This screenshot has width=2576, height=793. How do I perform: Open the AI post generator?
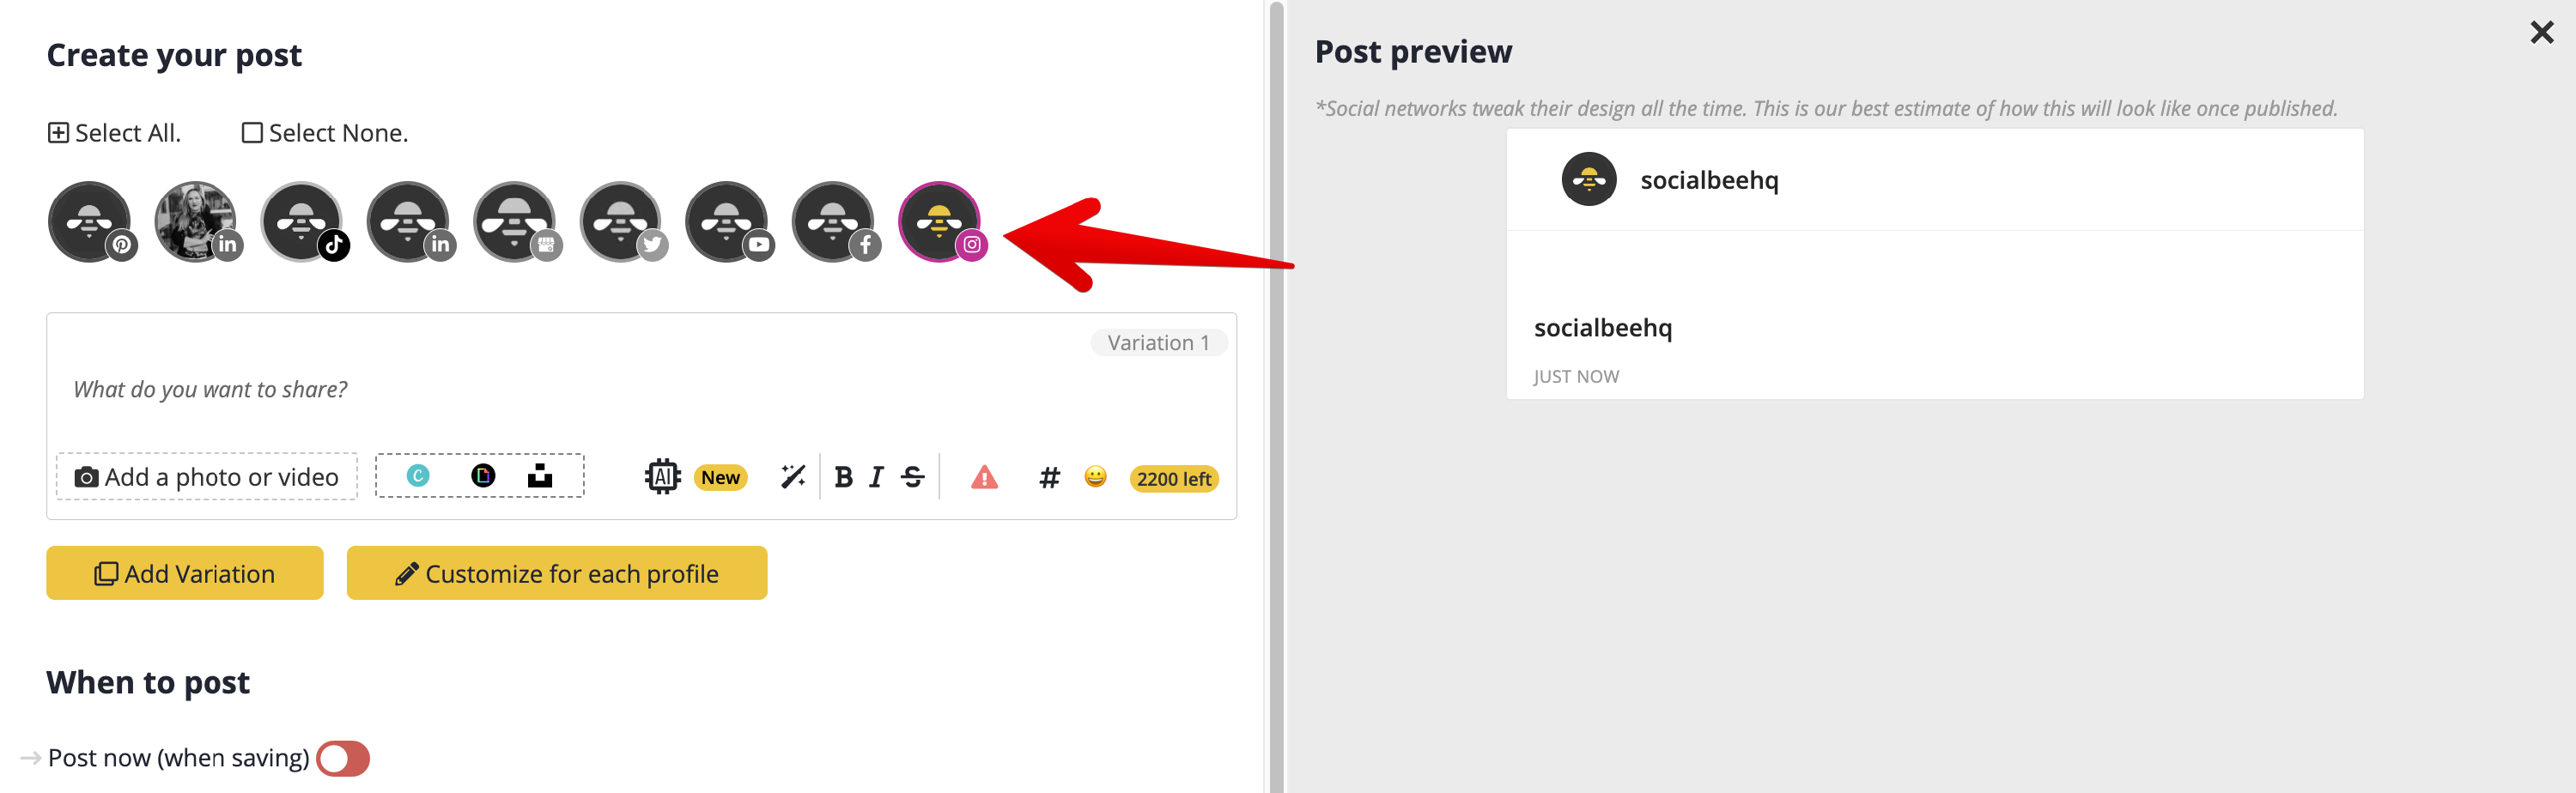pyautogui.click(x=663, y=477)
